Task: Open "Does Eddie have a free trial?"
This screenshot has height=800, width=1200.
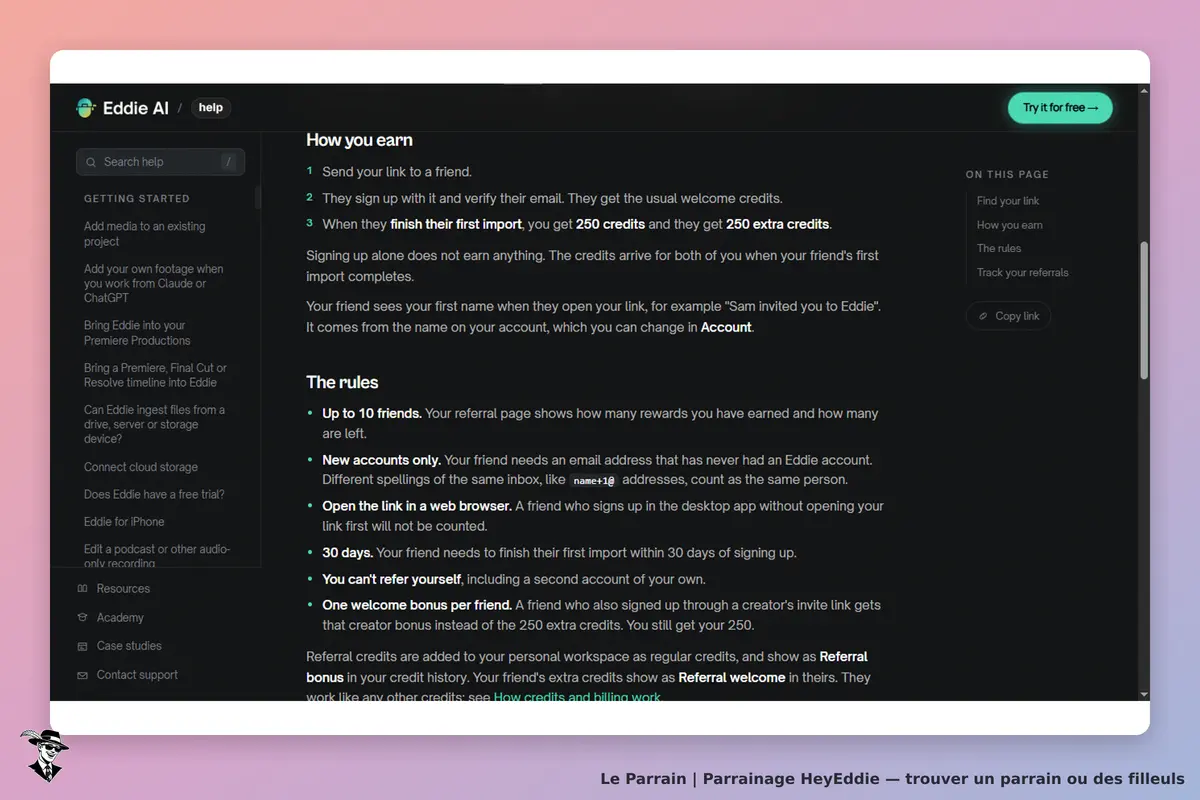Action: point(154,494)
